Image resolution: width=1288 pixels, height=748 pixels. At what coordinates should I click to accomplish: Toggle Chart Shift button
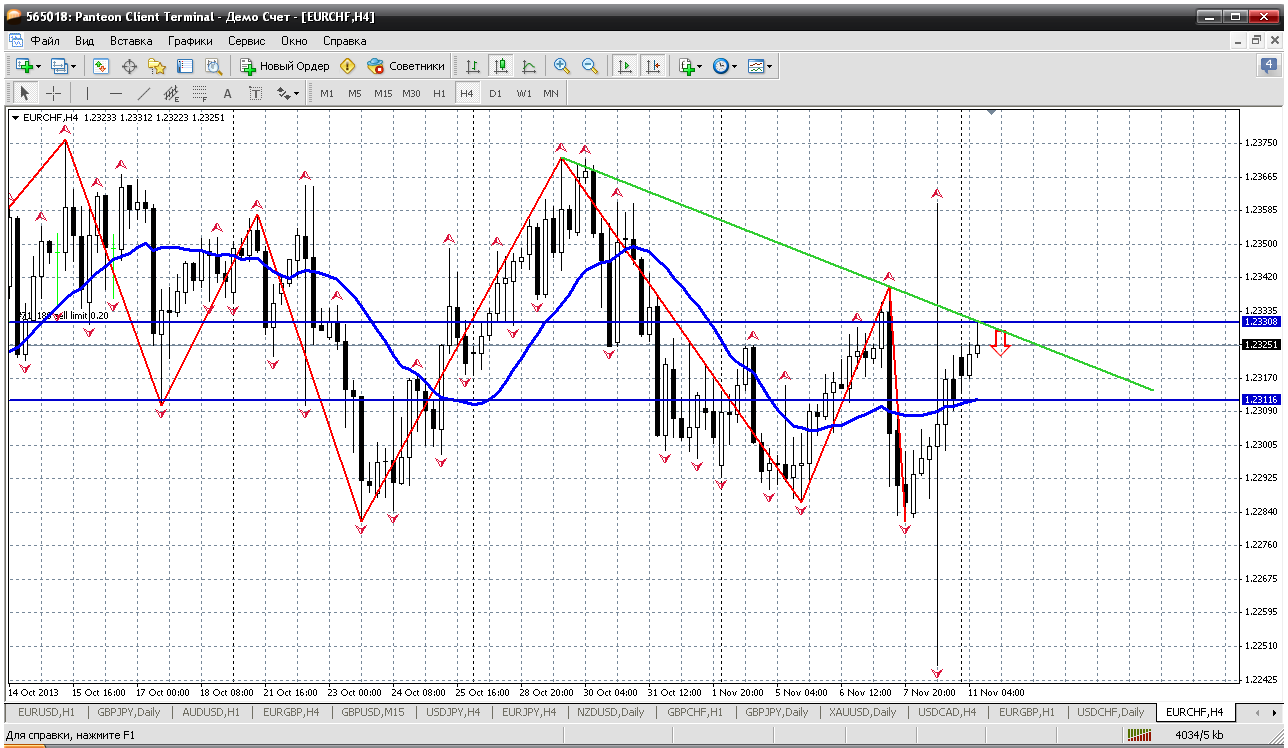point(653,66)
